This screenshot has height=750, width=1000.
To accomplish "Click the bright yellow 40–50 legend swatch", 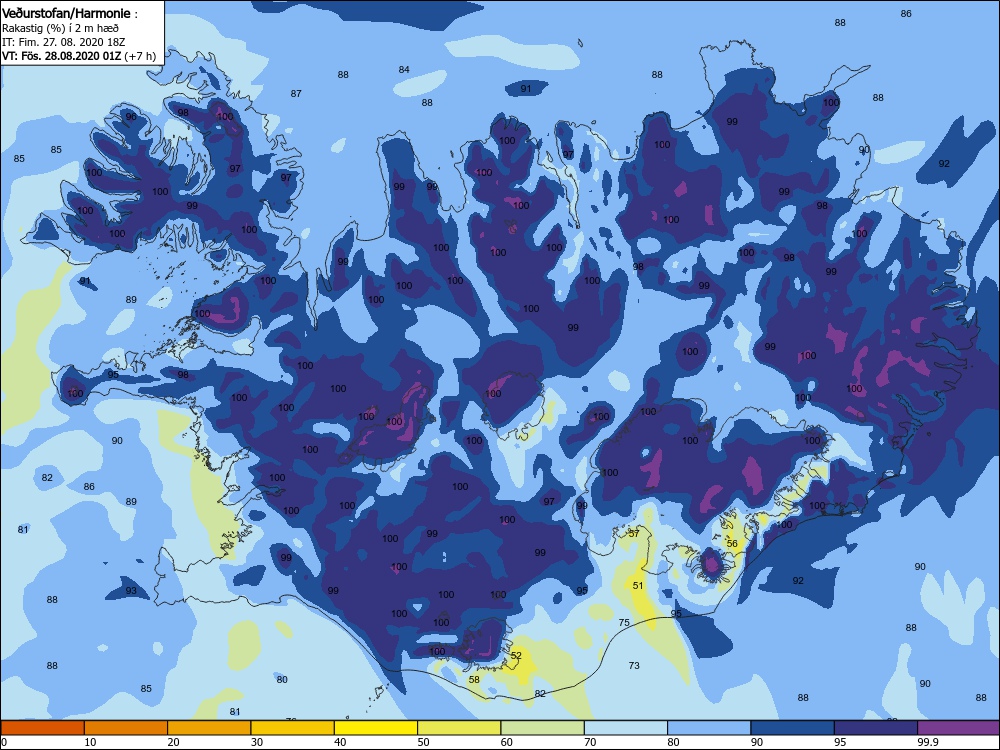I will pos(376,728).
